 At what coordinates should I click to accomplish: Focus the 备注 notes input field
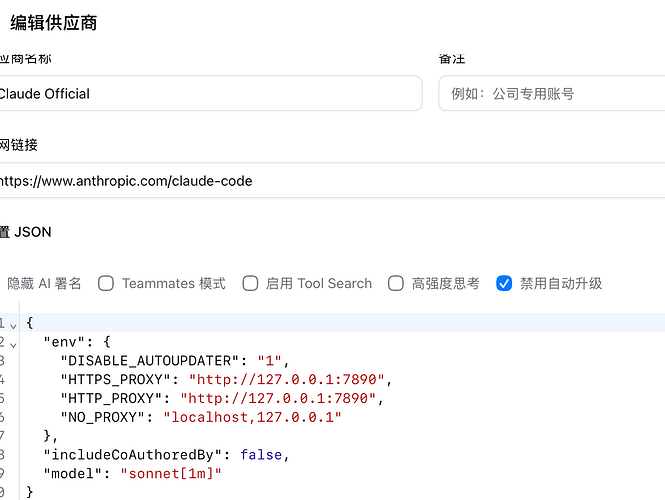pos(551,93)
